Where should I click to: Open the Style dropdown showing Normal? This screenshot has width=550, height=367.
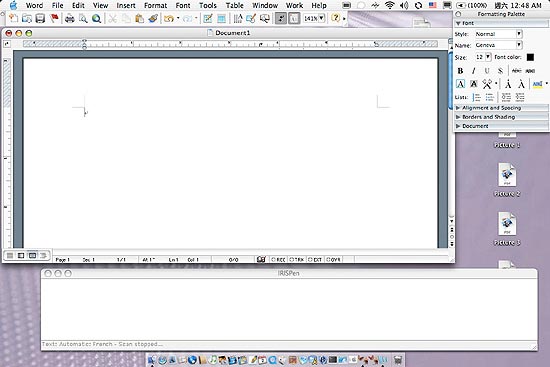[498, 34]
